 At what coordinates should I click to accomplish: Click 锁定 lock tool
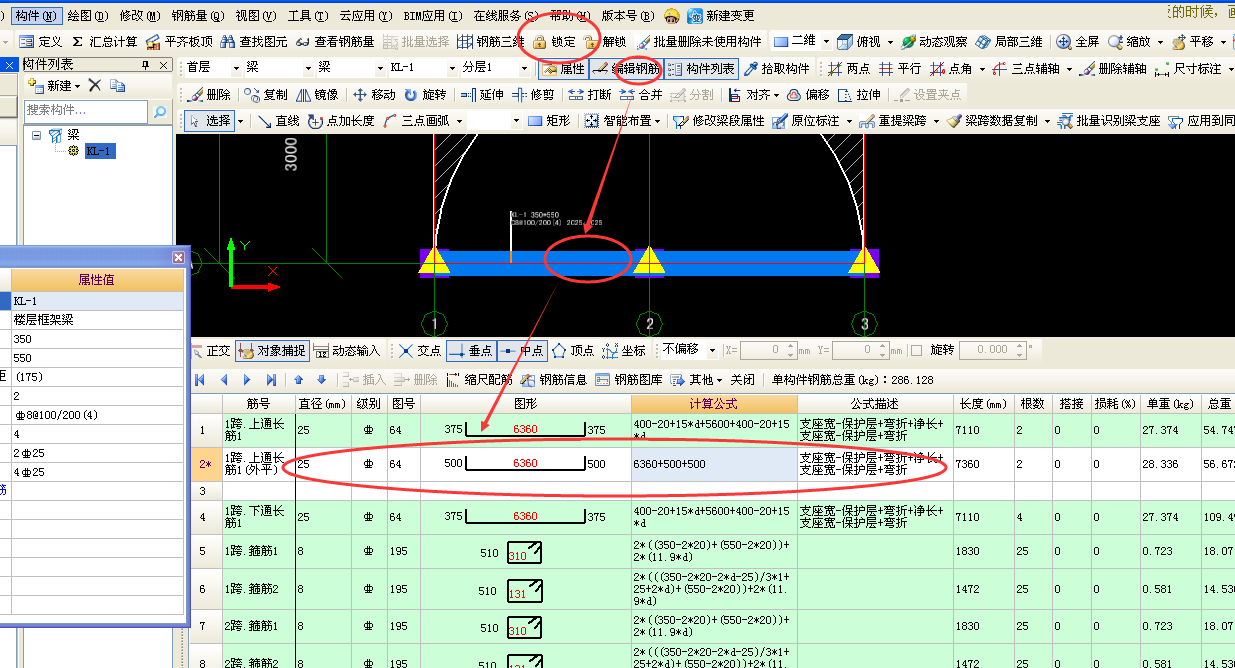pyautogui.click(x=554, y=42)
